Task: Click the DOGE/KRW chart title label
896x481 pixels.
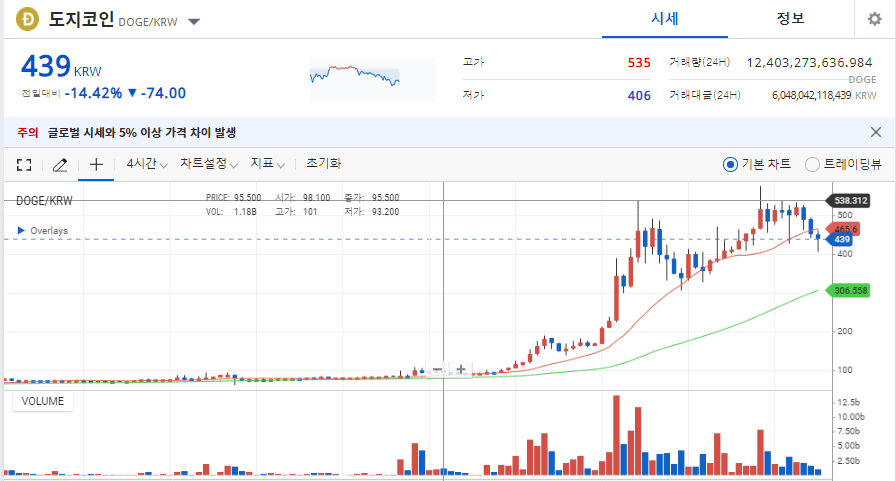Action: (44, 201)
